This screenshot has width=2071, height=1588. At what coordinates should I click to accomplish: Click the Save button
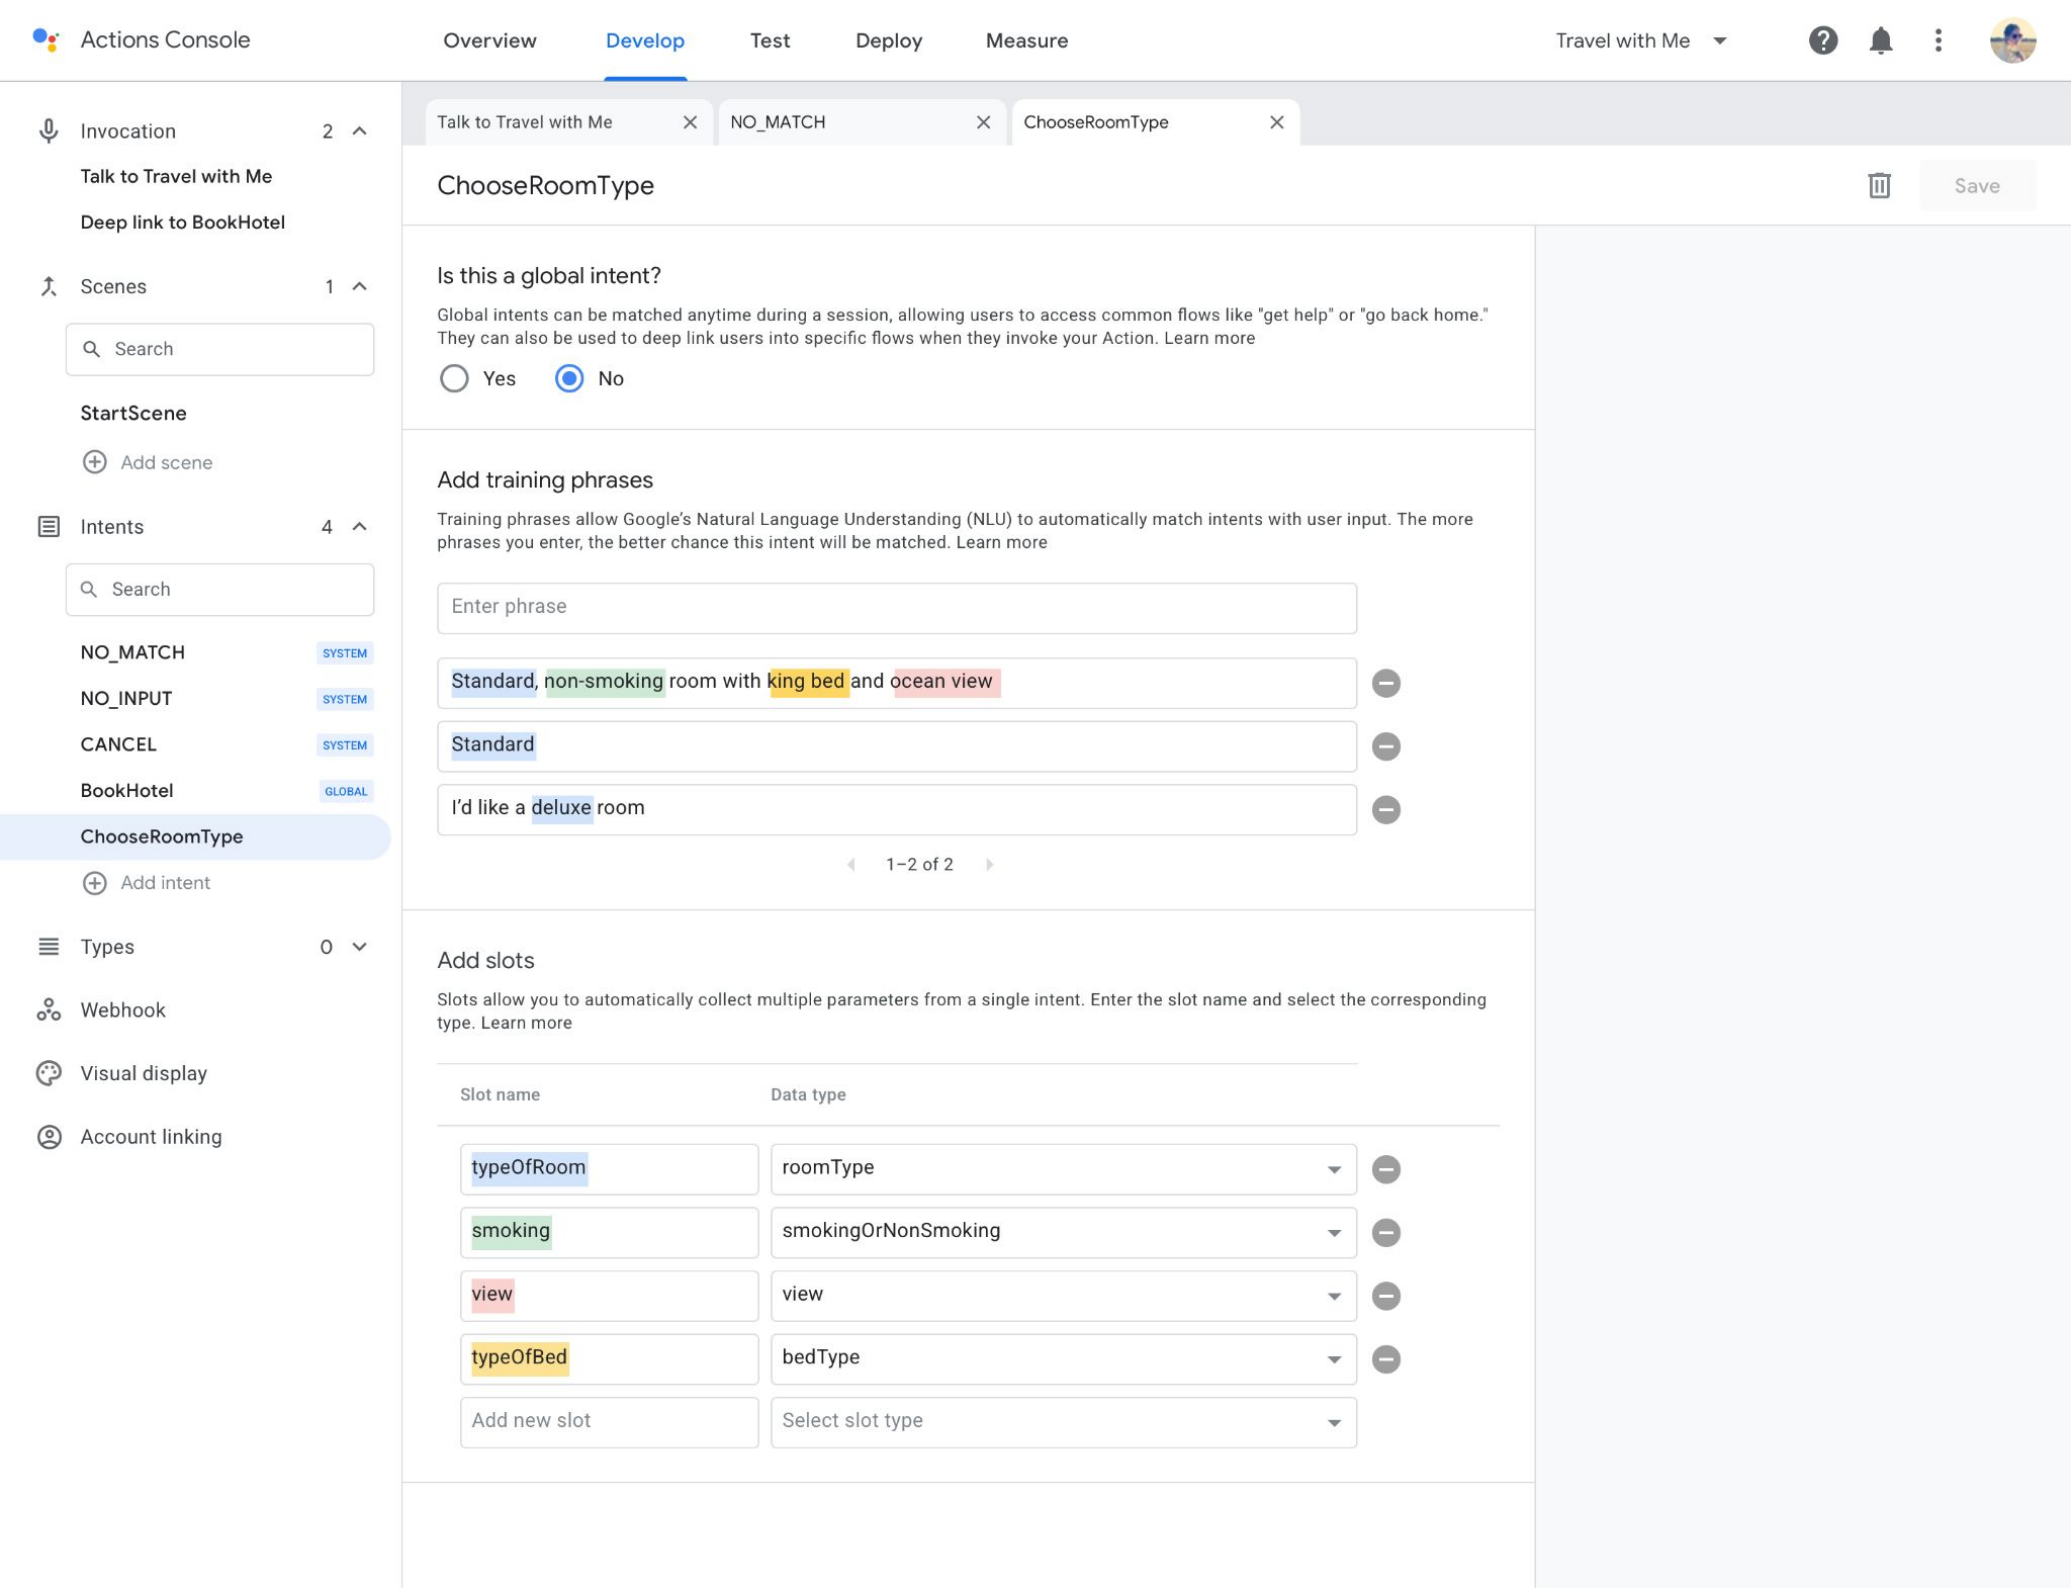coord(1976,186)
